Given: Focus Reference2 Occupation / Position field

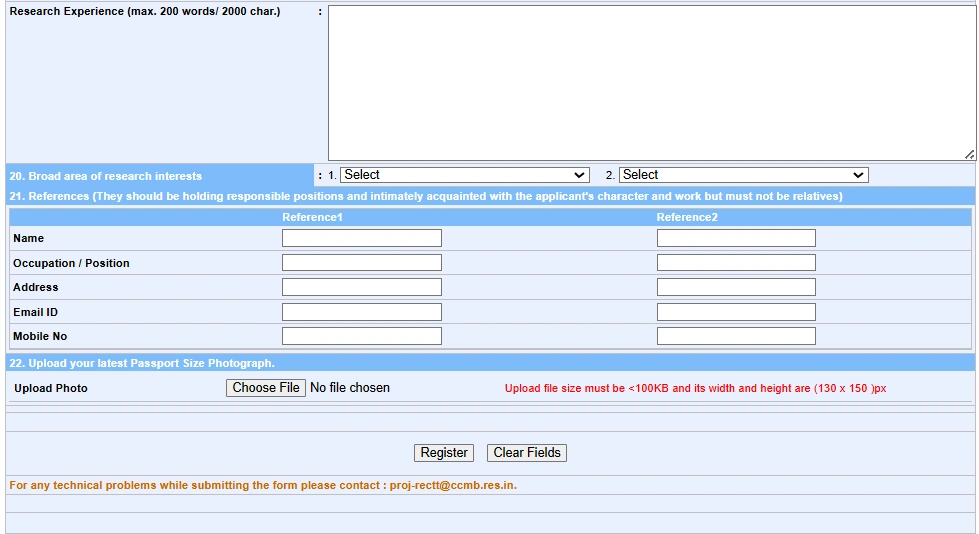Looking at the screenshot, I should [736, 263].
